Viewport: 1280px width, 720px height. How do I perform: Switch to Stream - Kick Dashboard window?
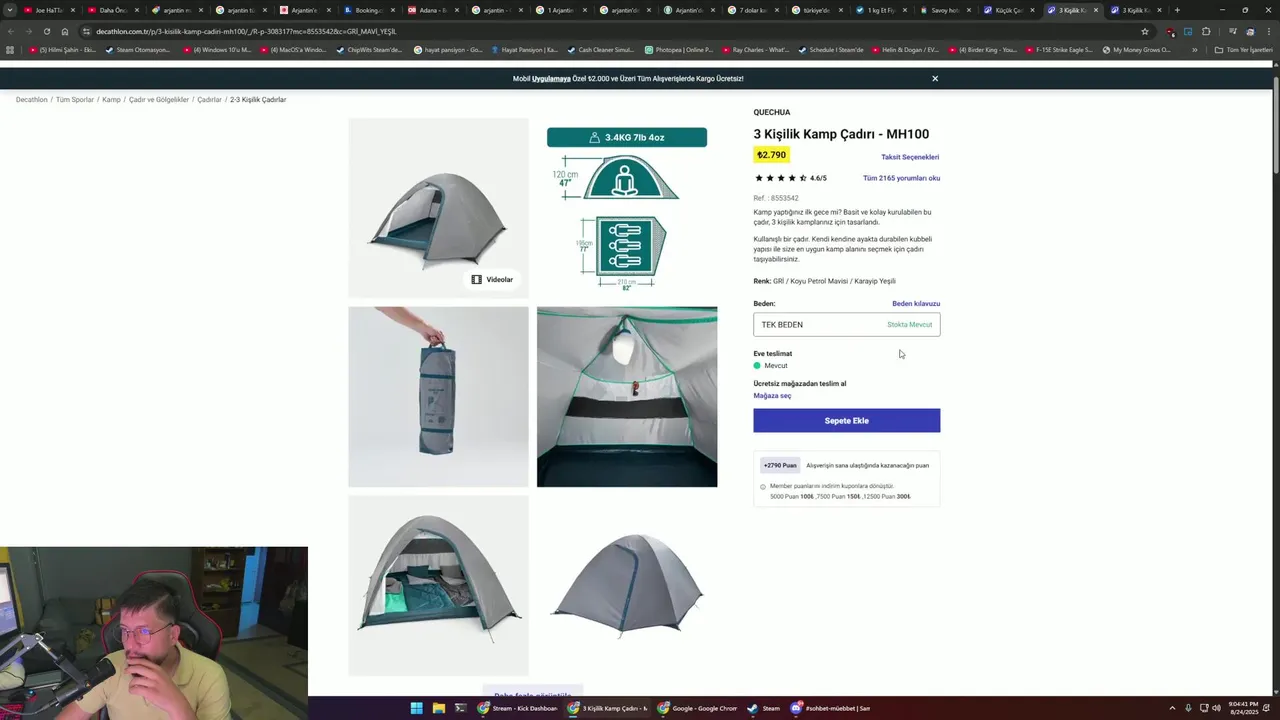pos(518,708)
